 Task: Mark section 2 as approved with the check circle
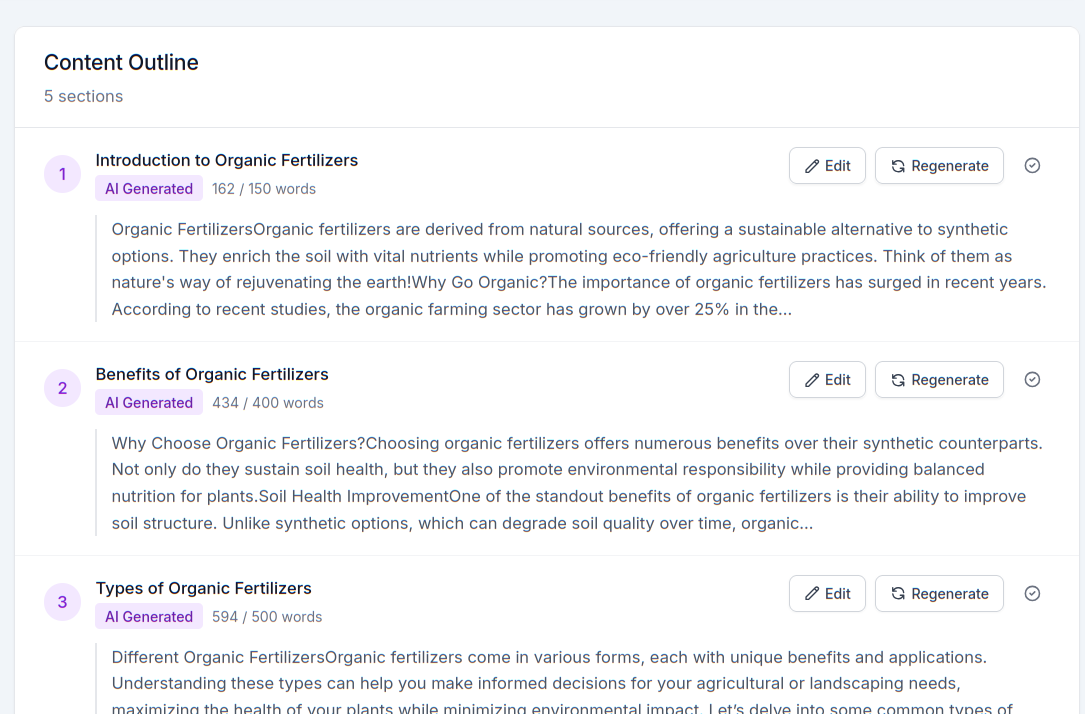tap(1033, 380)
